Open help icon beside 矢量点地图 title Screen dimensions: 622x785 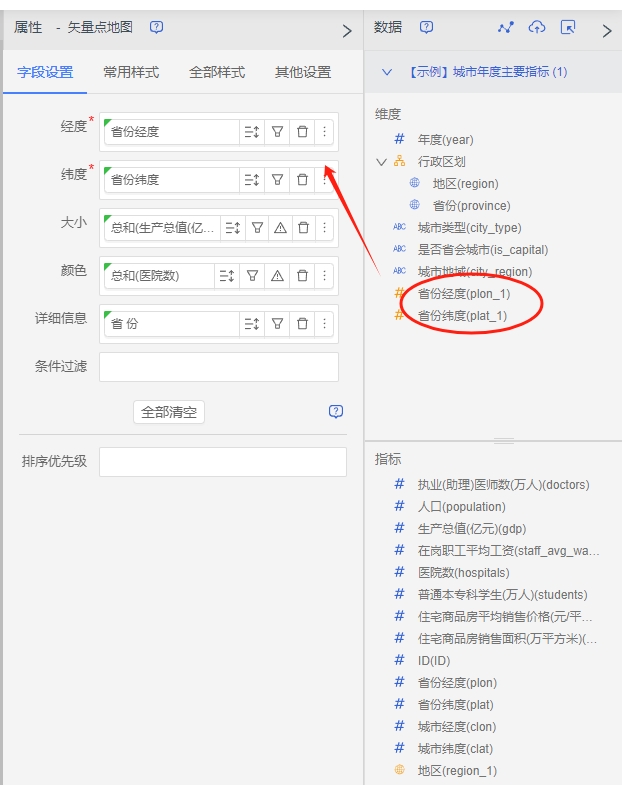tap(156, 28)
